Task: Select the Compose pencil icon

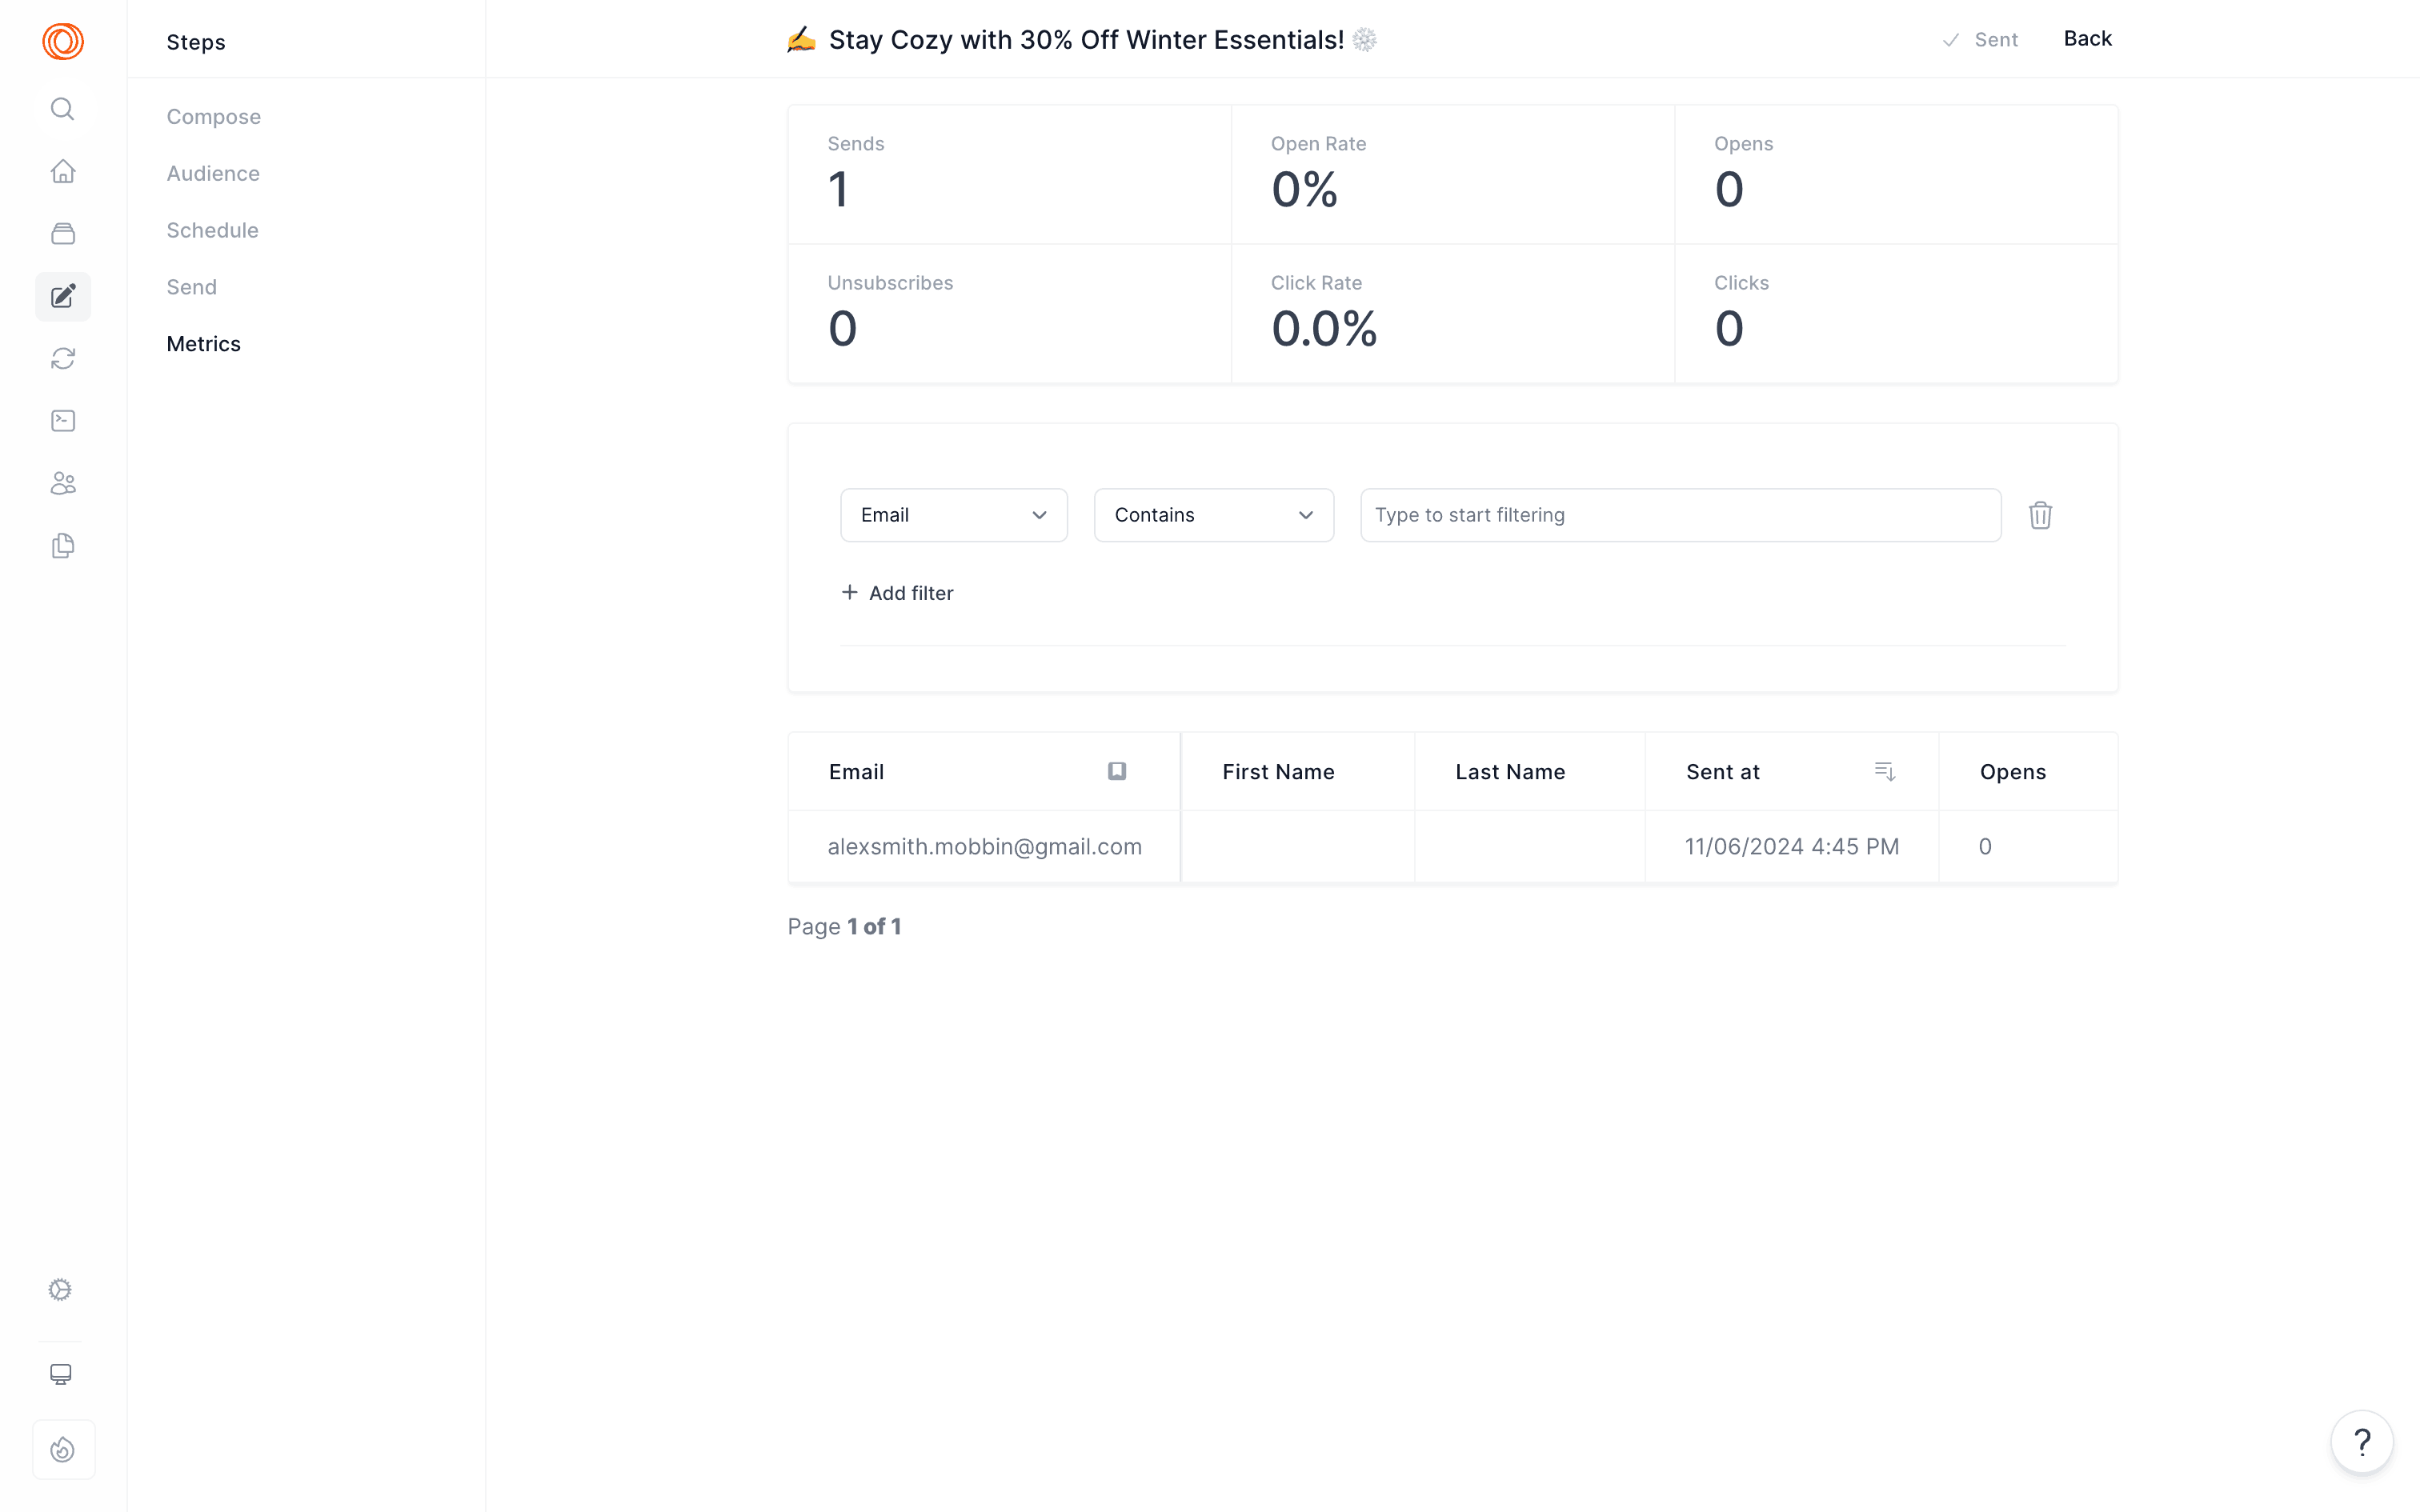Action: [62, 296]
